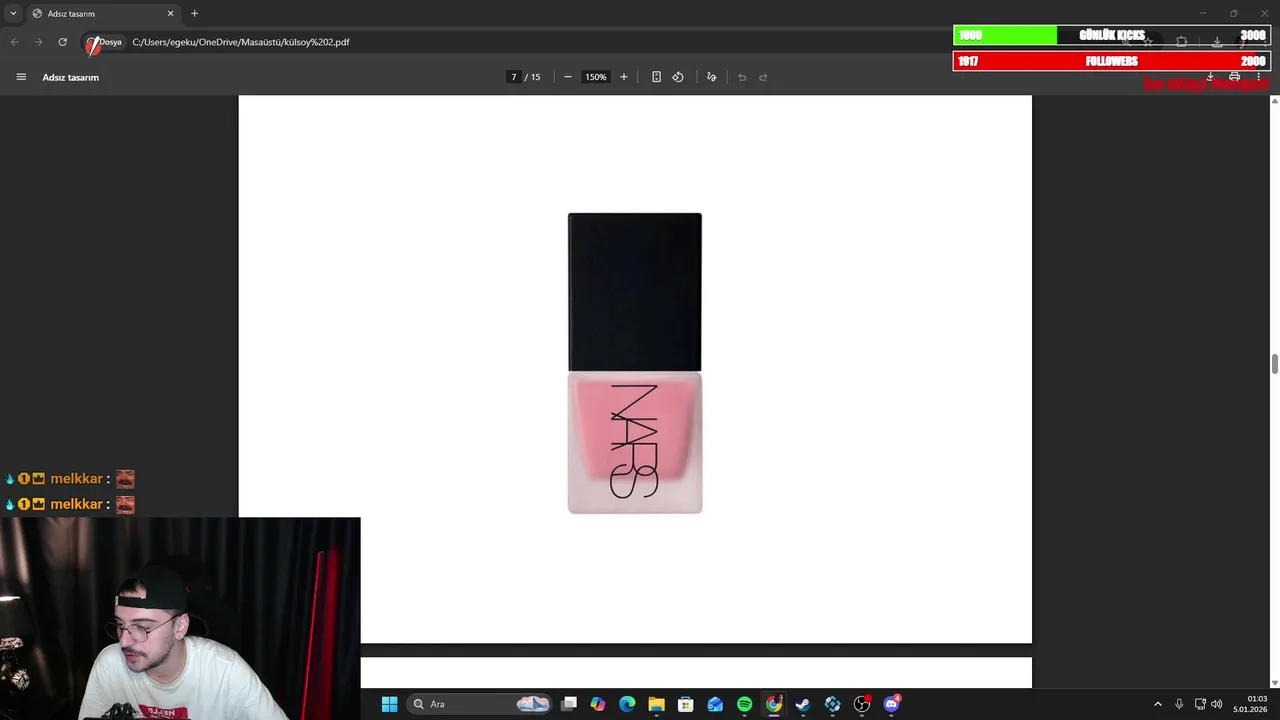This screenshot has width=1280, height=720.
Task: Open Discord from taskbar
Action: tap(892, 704)
